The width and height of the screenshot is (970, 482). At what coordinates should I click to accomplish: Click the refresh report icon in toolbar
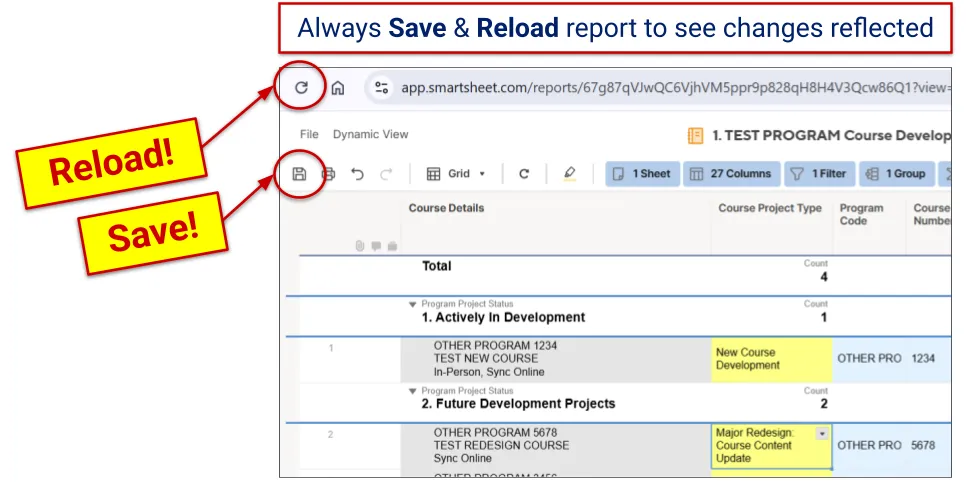[x=524, y=174]
